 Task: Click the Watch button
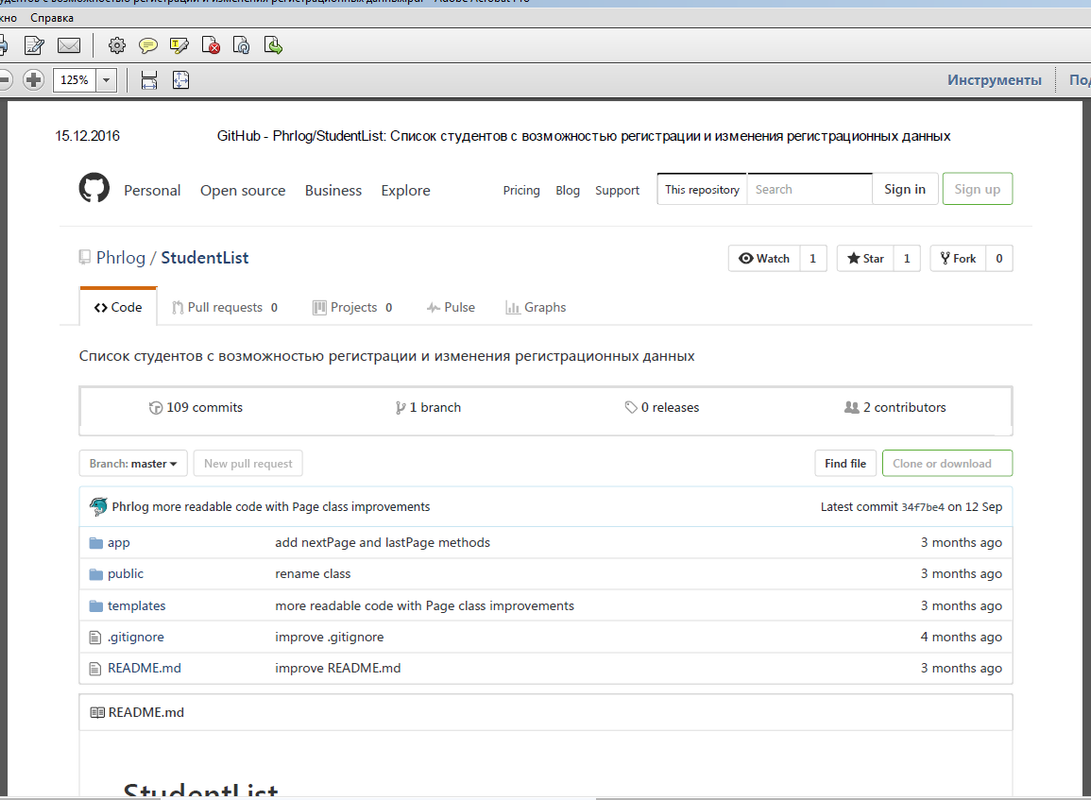point(764,259)
